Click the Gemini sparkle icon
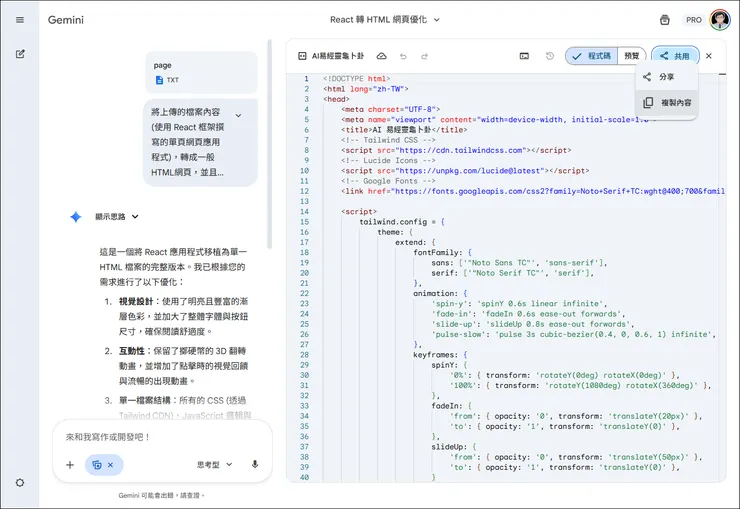Screen dimensions: 740x509 pos(76,217)
